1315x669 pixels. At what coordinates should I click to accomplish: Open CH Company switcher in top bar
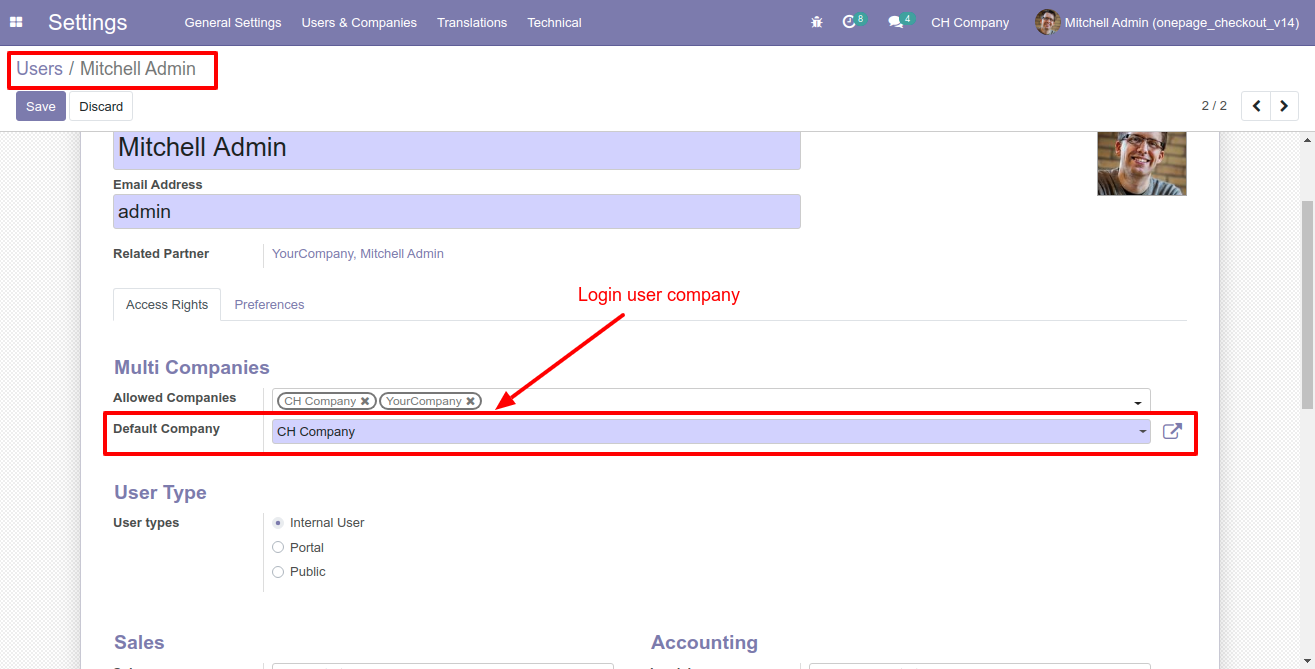click(x=970, y=22)
